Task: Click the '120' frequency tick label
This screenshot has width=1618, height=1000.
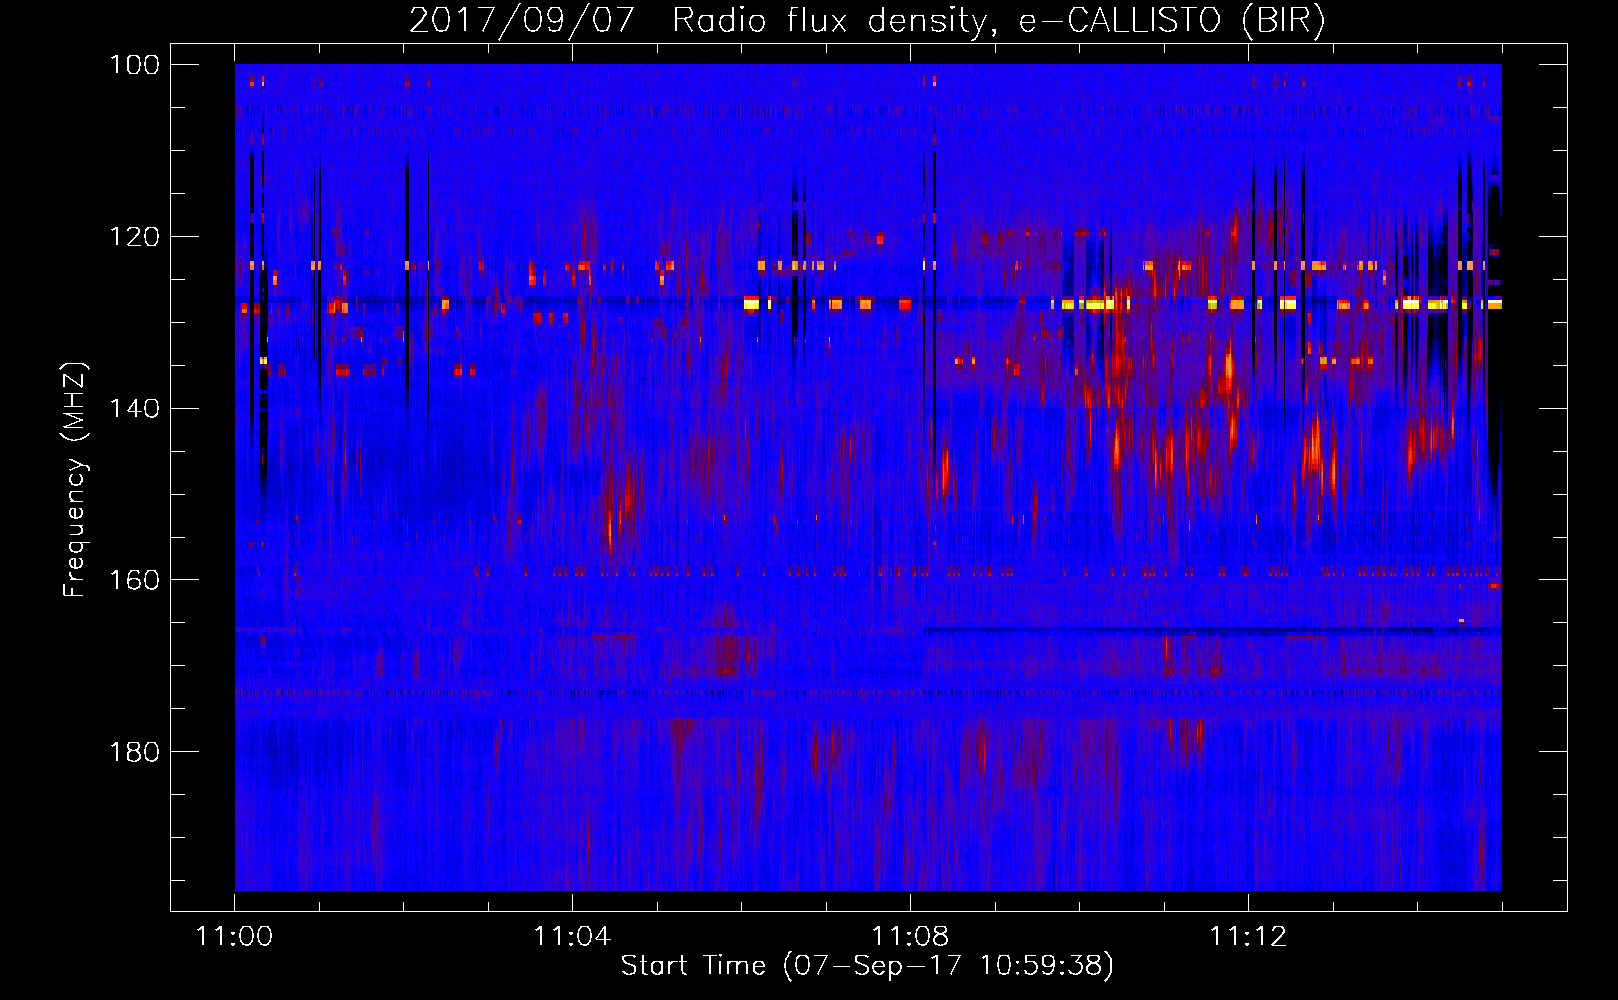Action: [x=134, y=237]
